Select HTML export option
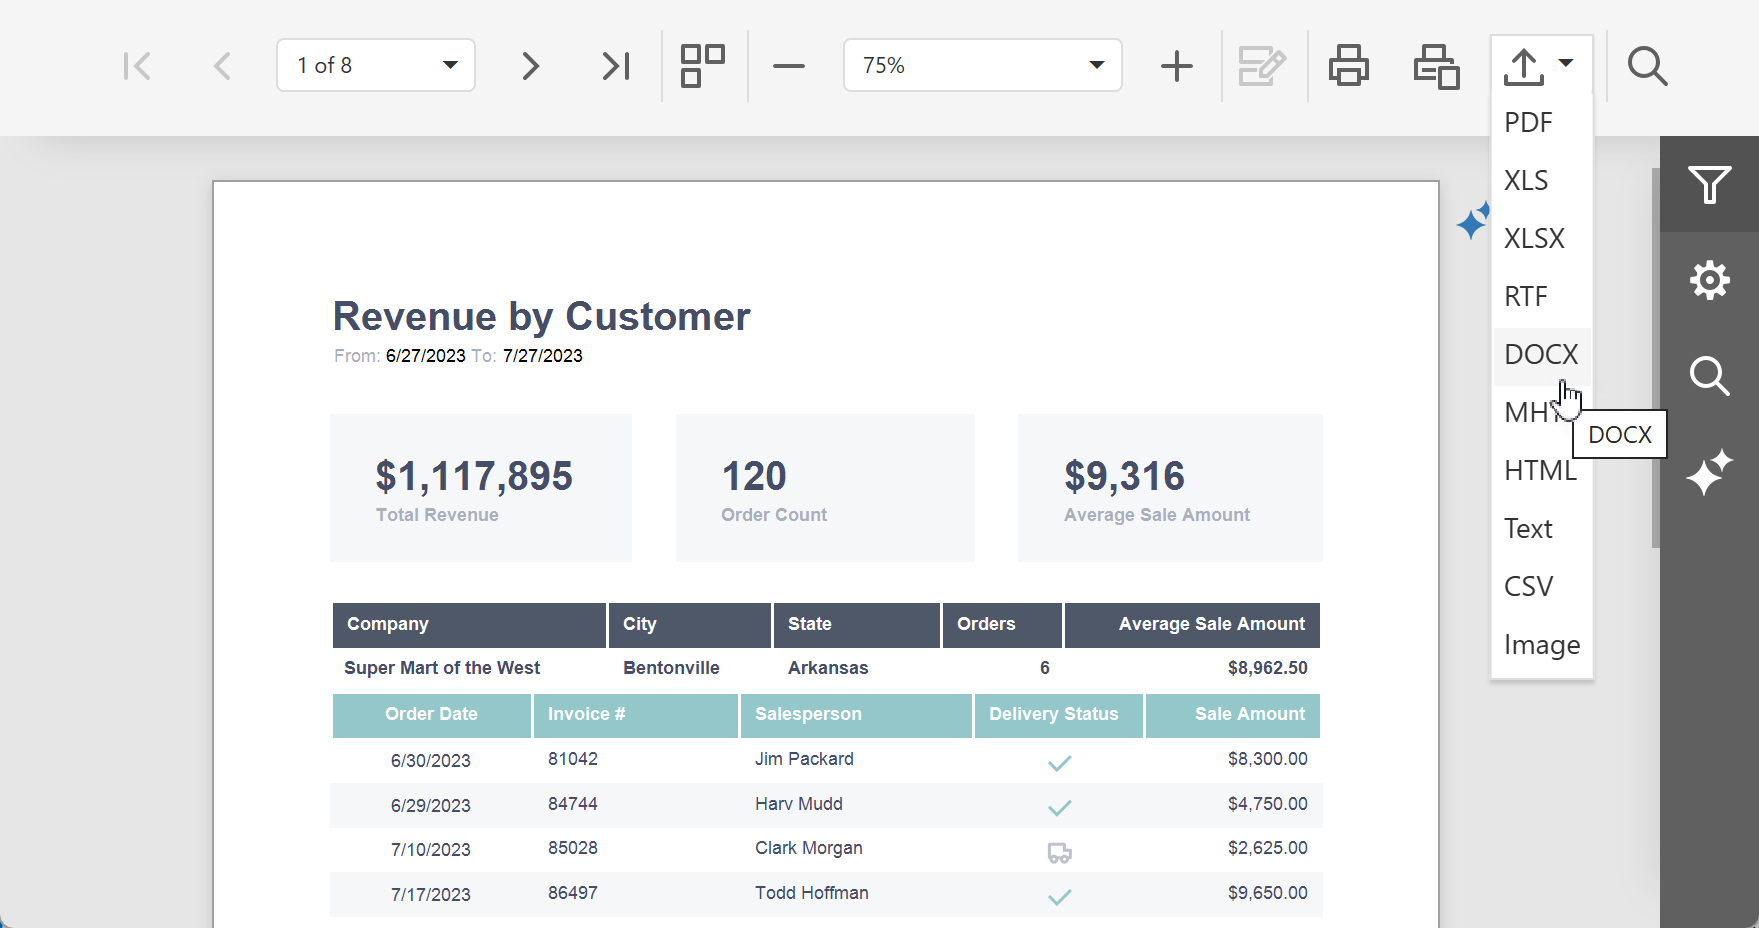Screen dimensions: 1759x928 1541,470
